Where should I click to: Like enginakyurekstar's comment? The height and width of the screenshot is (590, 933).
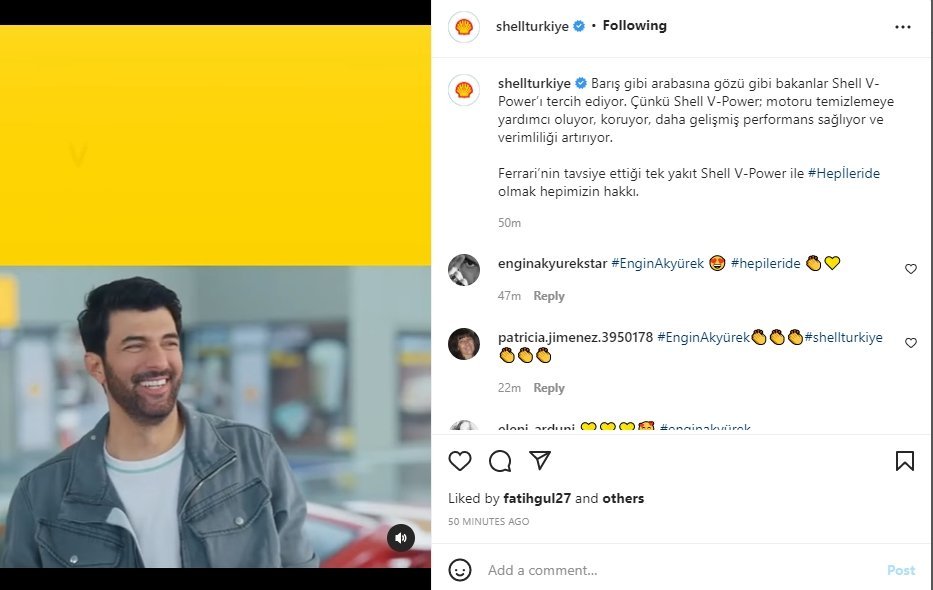tap(911, 269)
